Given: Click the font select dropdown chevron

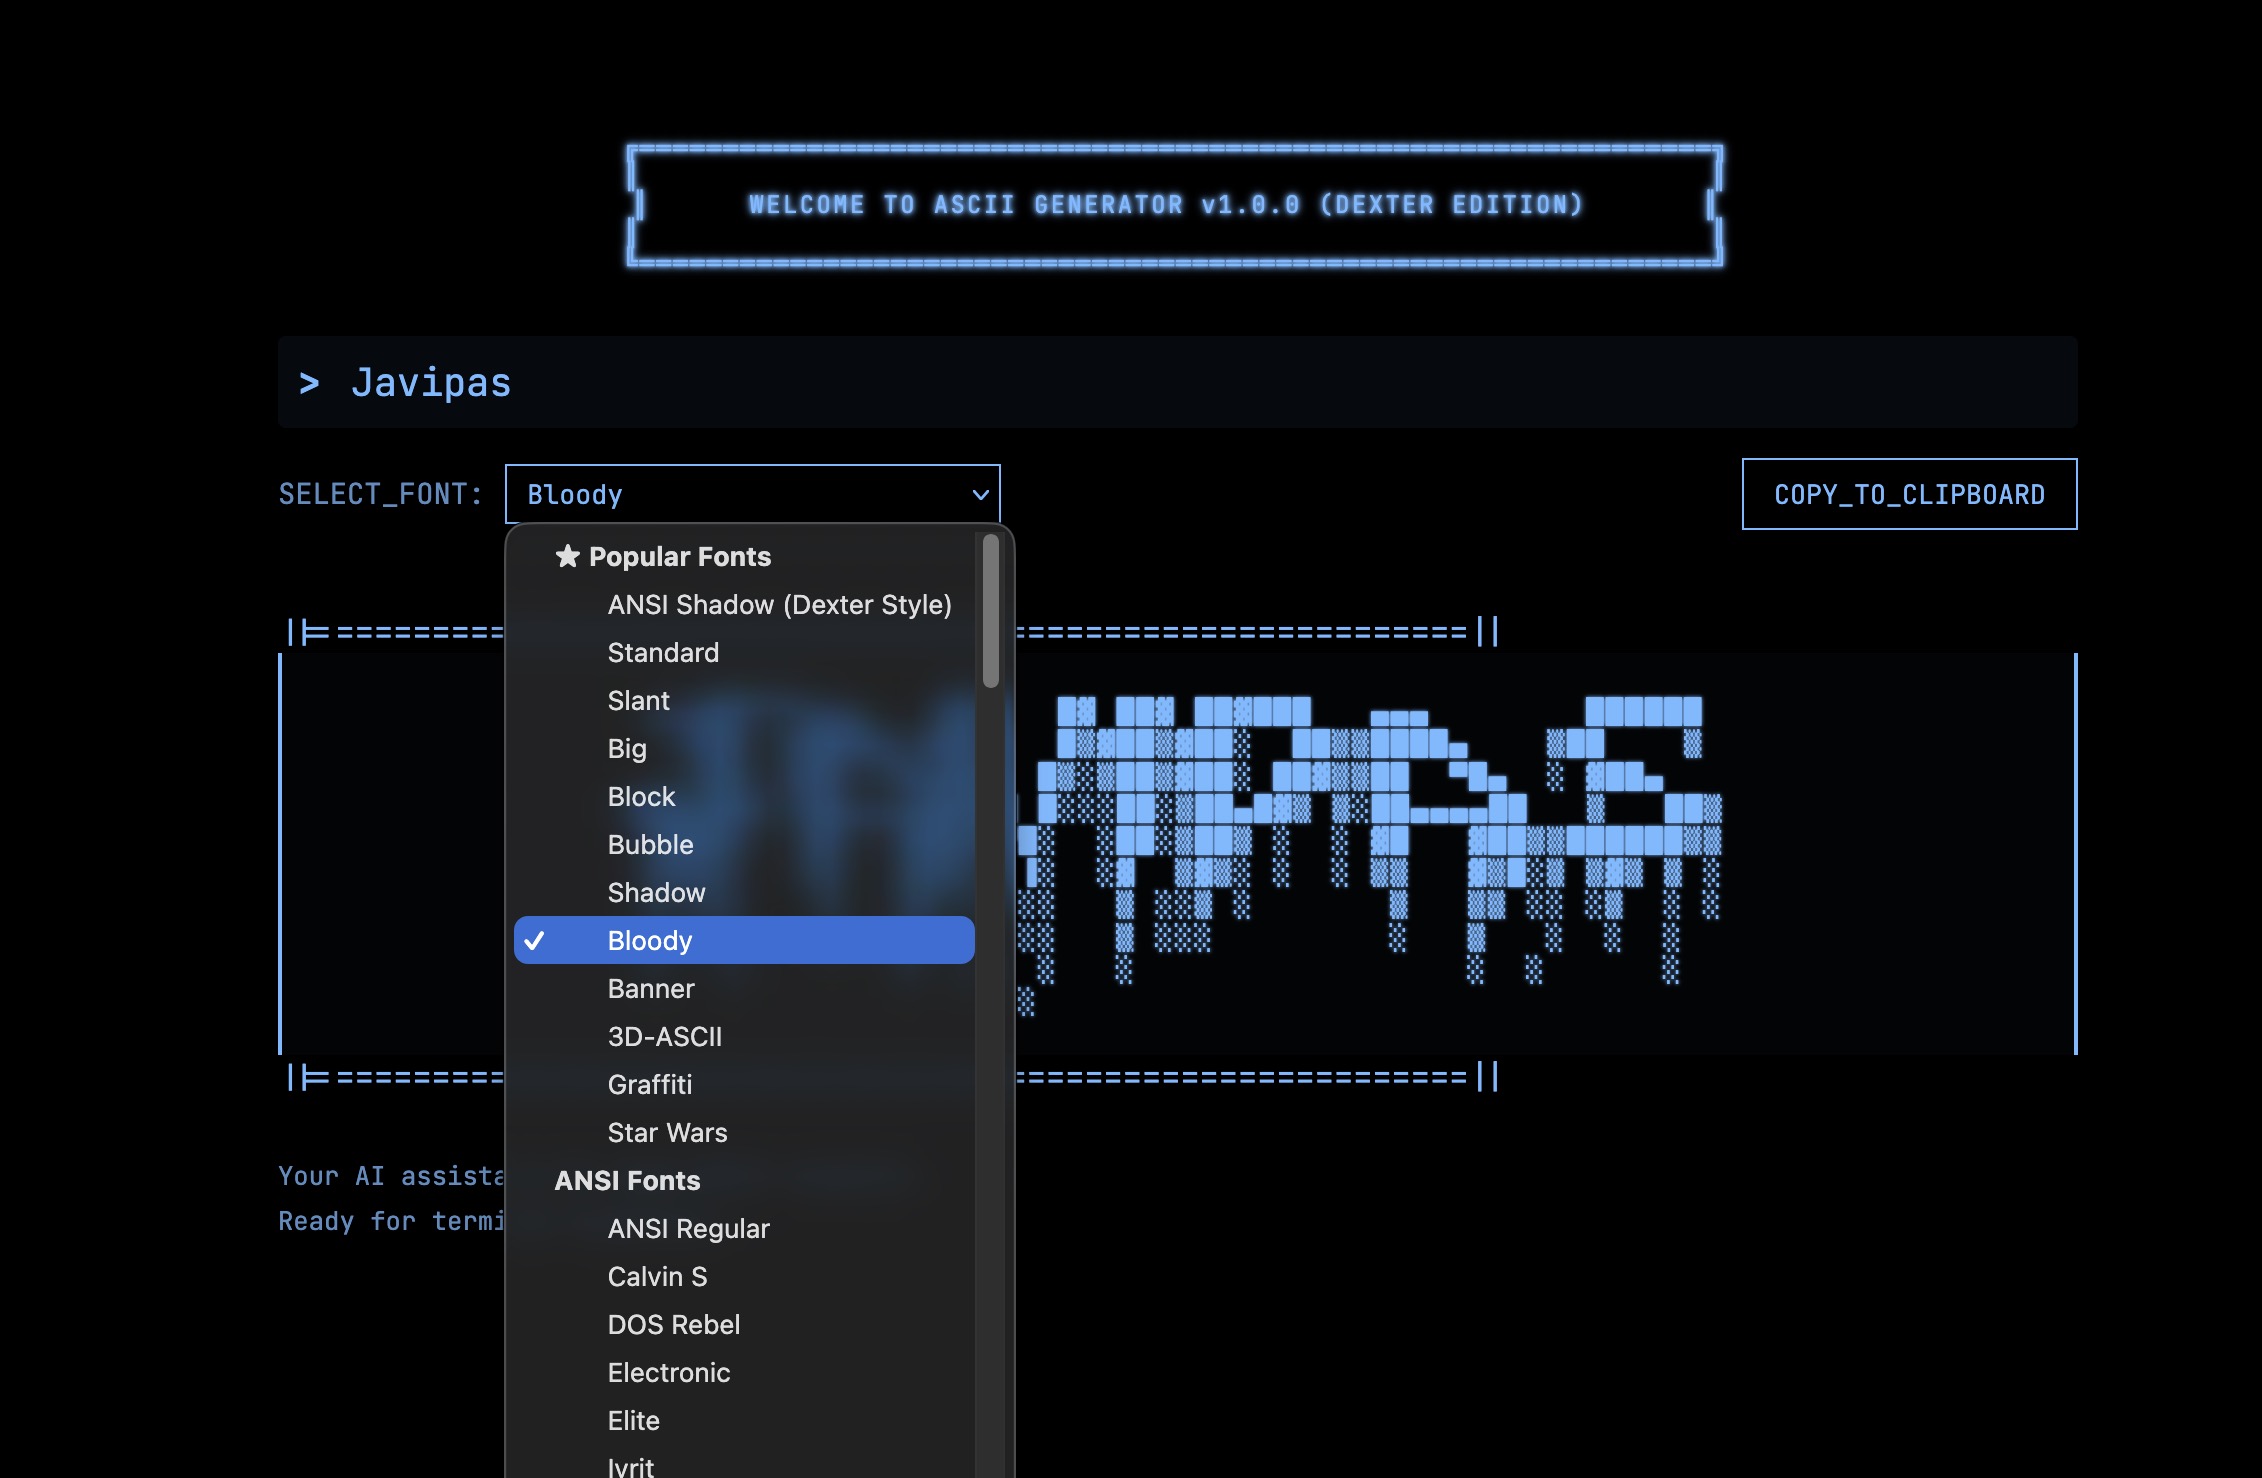Looking at the screenshot, I should tap(980, 494).
